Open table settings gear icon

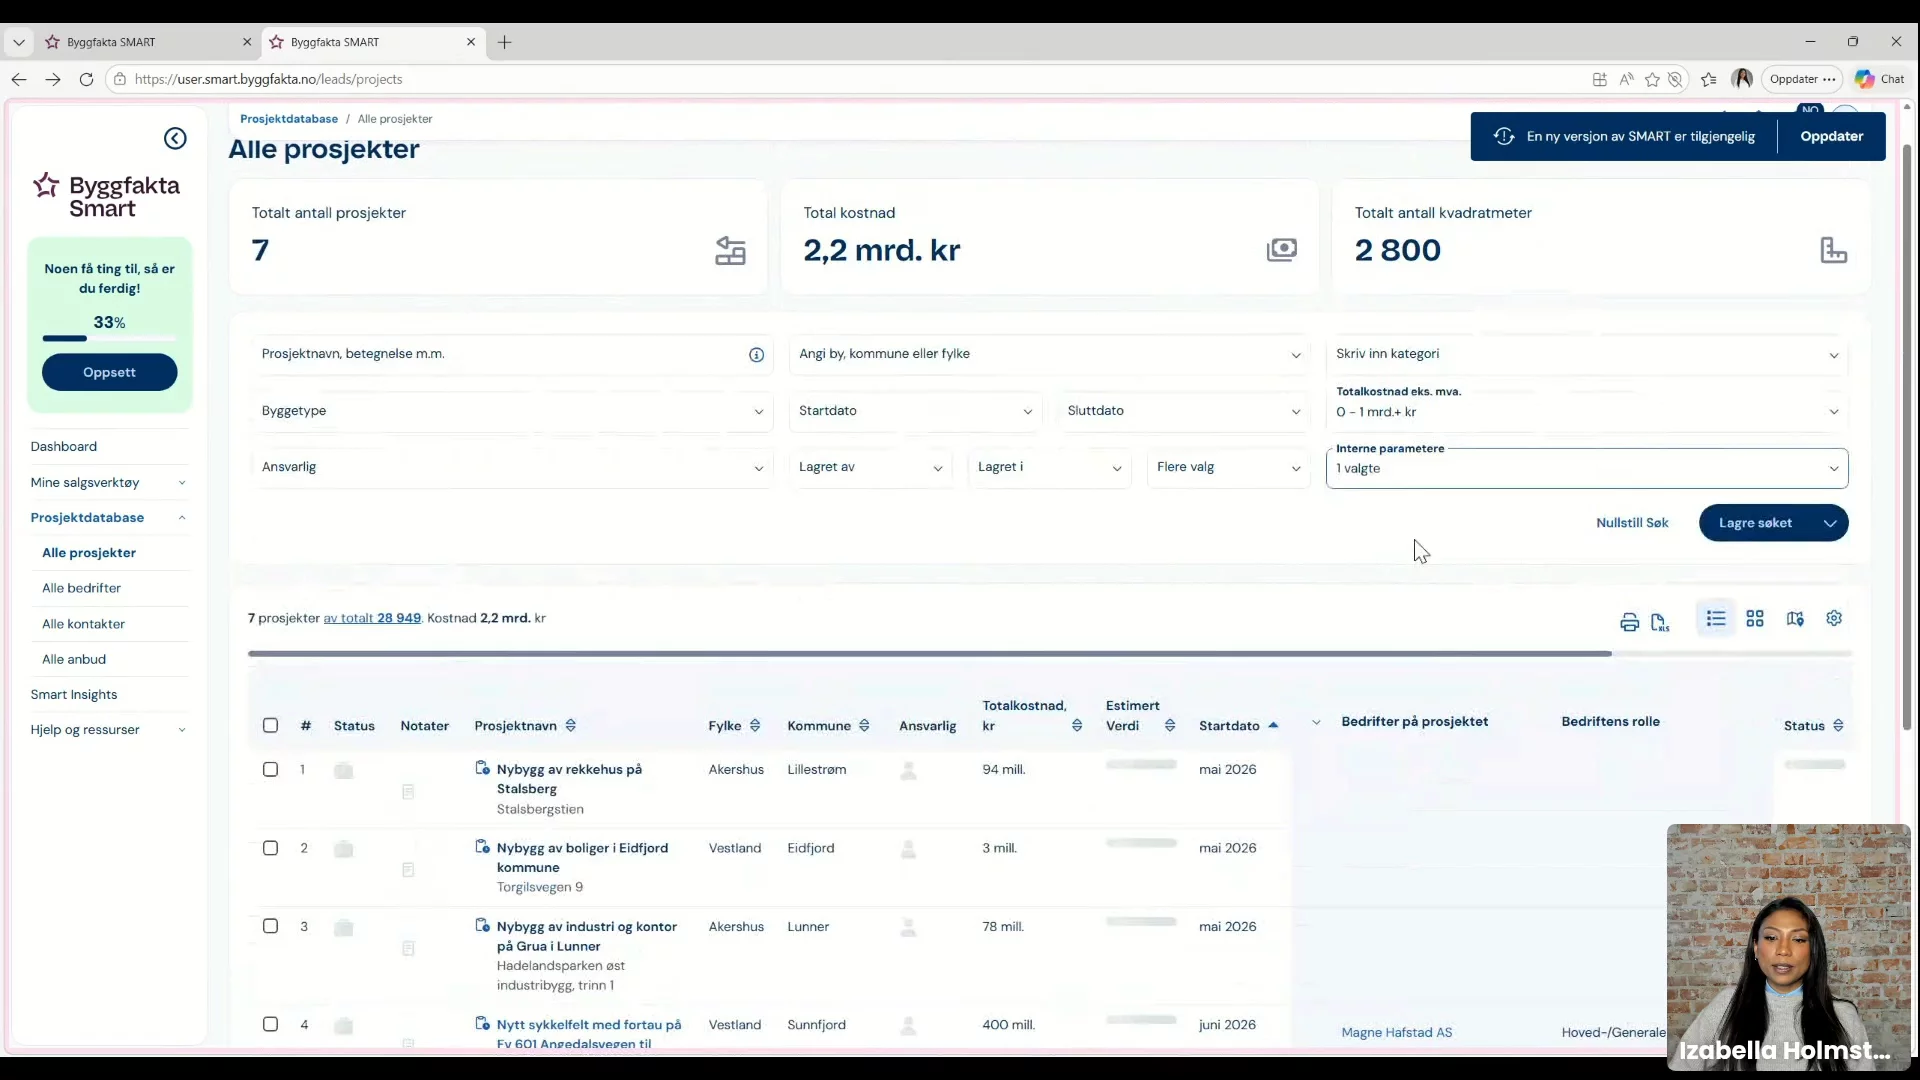pyautogui.click(x=1834, y=619)
